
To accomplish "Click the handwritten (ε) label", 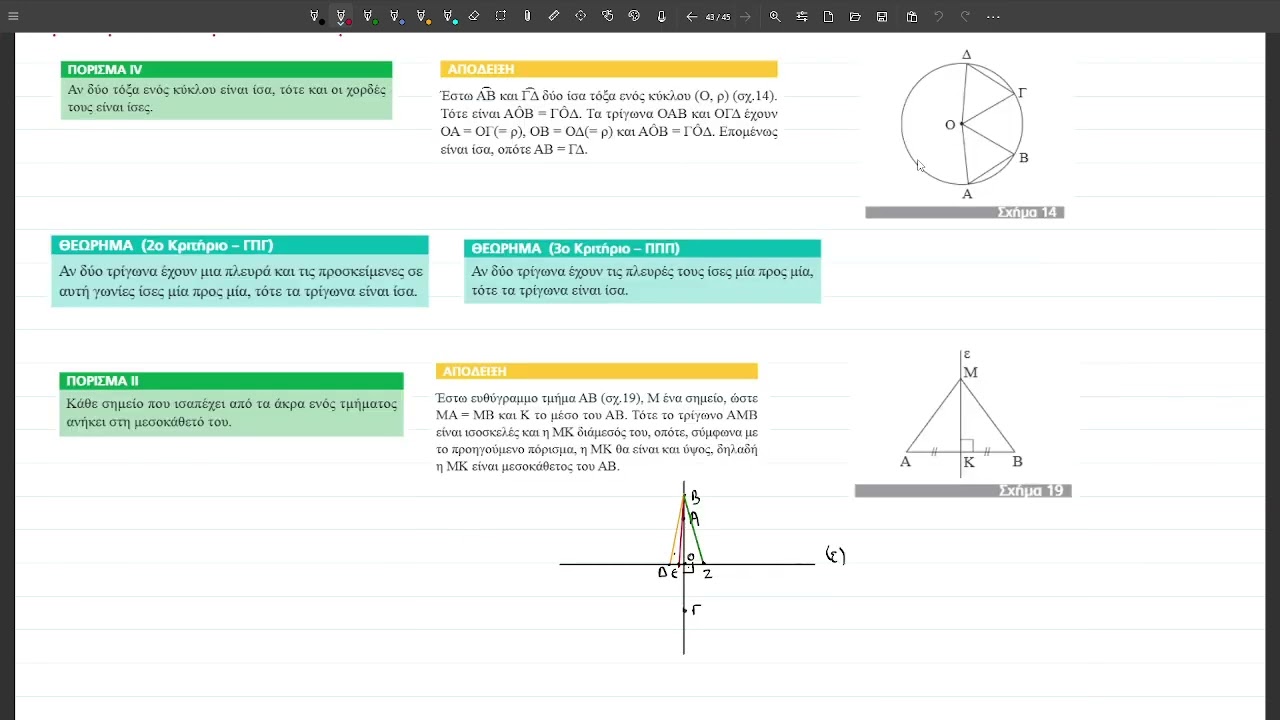I will [x=835, y=556].
